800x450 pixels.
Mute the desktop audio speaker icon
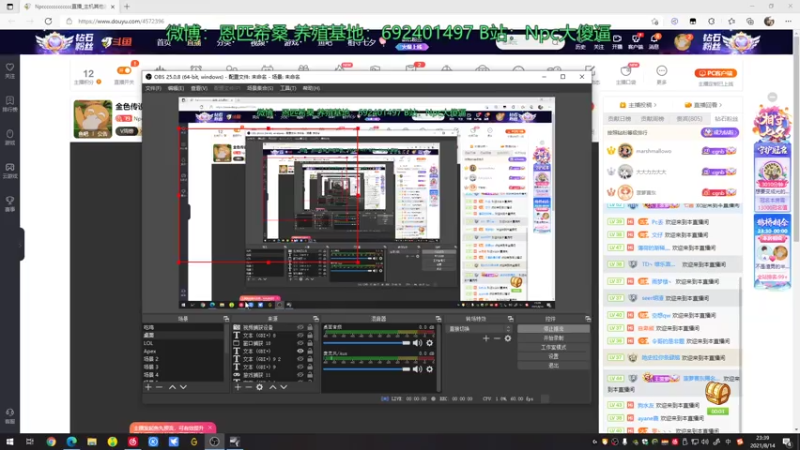click(417, 343)
